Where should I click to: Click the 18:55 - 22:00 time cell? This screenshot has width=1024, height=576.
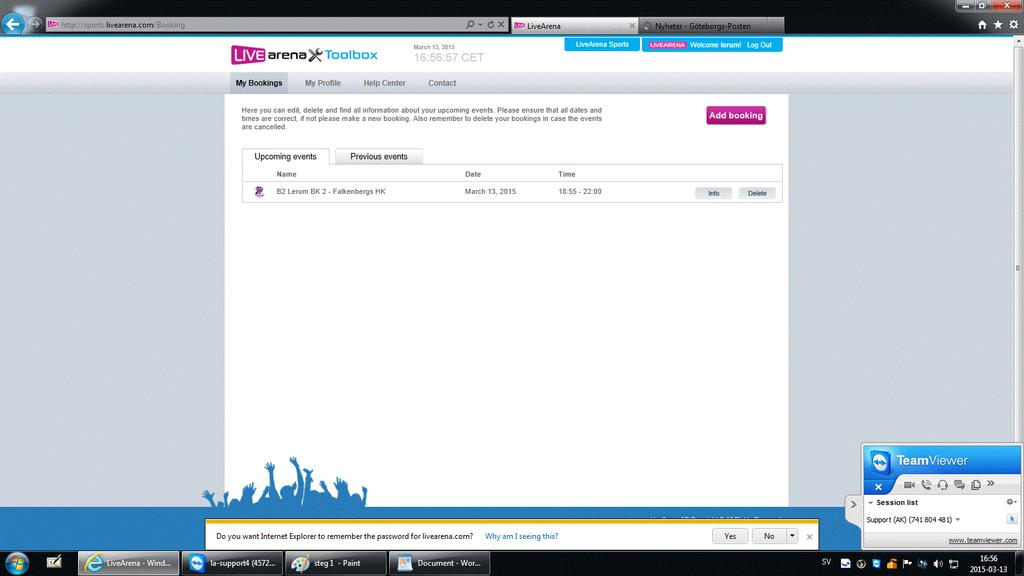579,191
